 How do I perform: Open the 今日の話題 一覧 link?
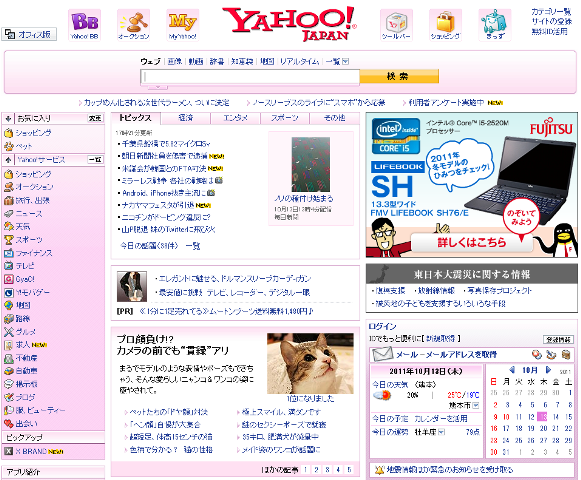(193, 246)
